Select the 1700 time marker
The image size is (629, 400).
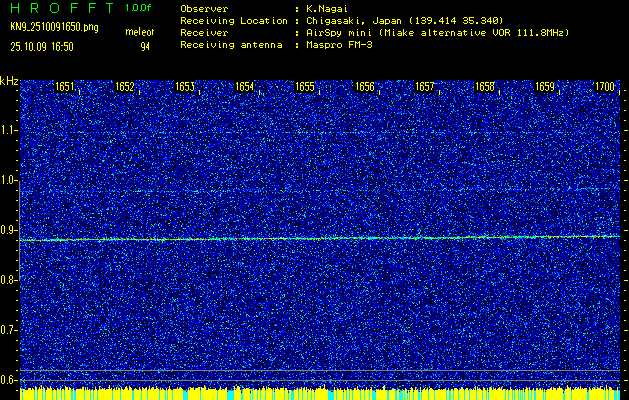[x=605, y=87]
